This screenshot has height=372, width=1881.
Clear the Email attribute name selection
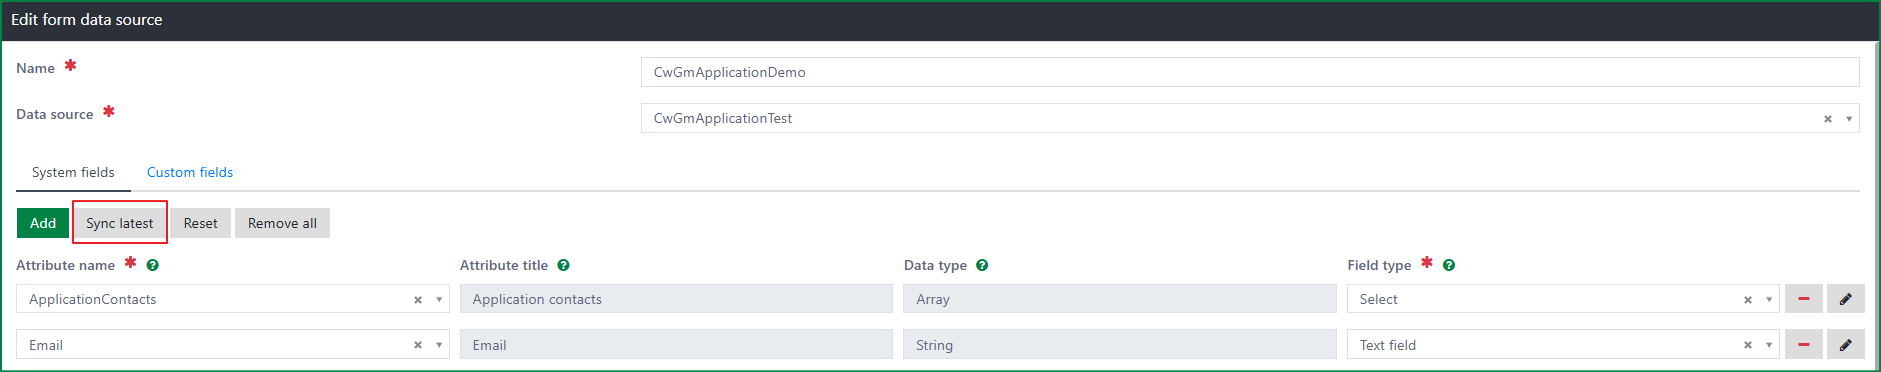(x=418, y=345)
